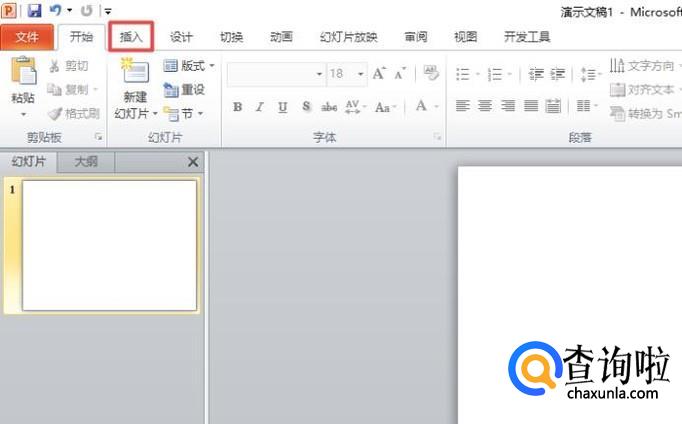Viewport: 682px width, 424px height.
Task: Open the 节 Section dropdown
Action: click(184, 114)
